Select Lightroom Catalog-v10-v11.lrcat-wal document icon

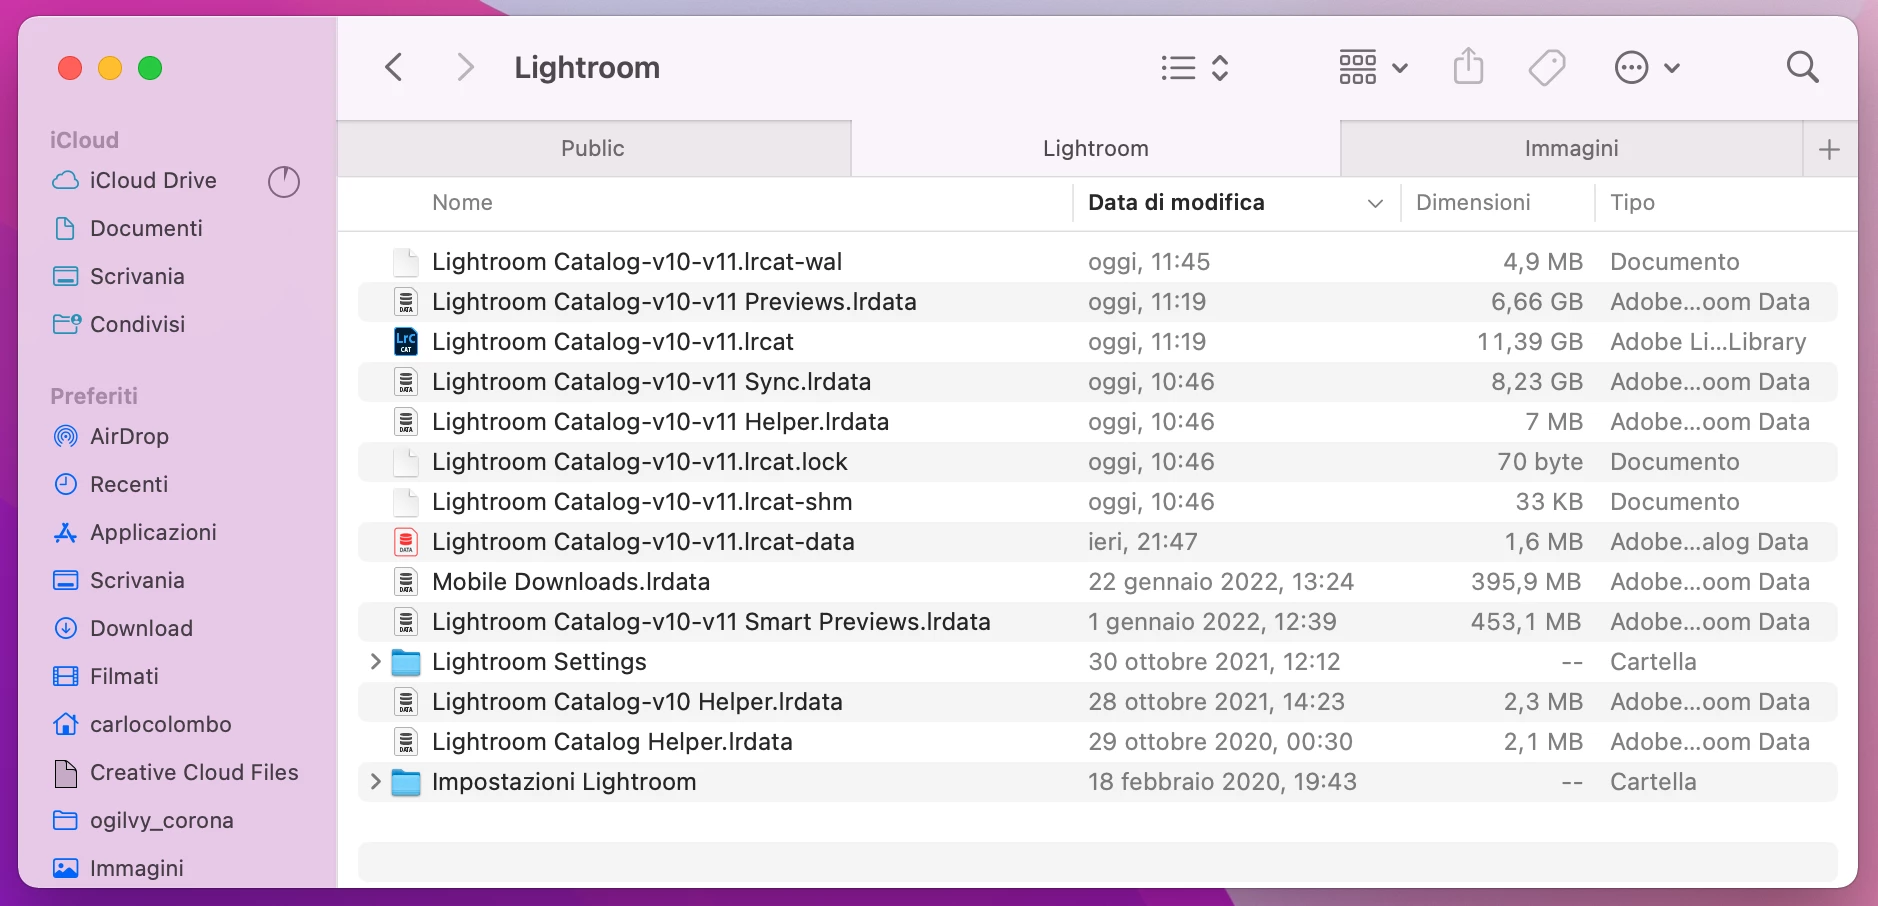(406, 262)
